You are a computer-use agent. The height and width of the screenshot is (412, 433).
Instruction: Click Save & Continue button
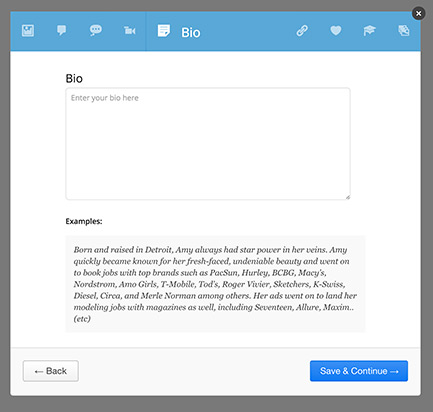(x=359, y=371)
